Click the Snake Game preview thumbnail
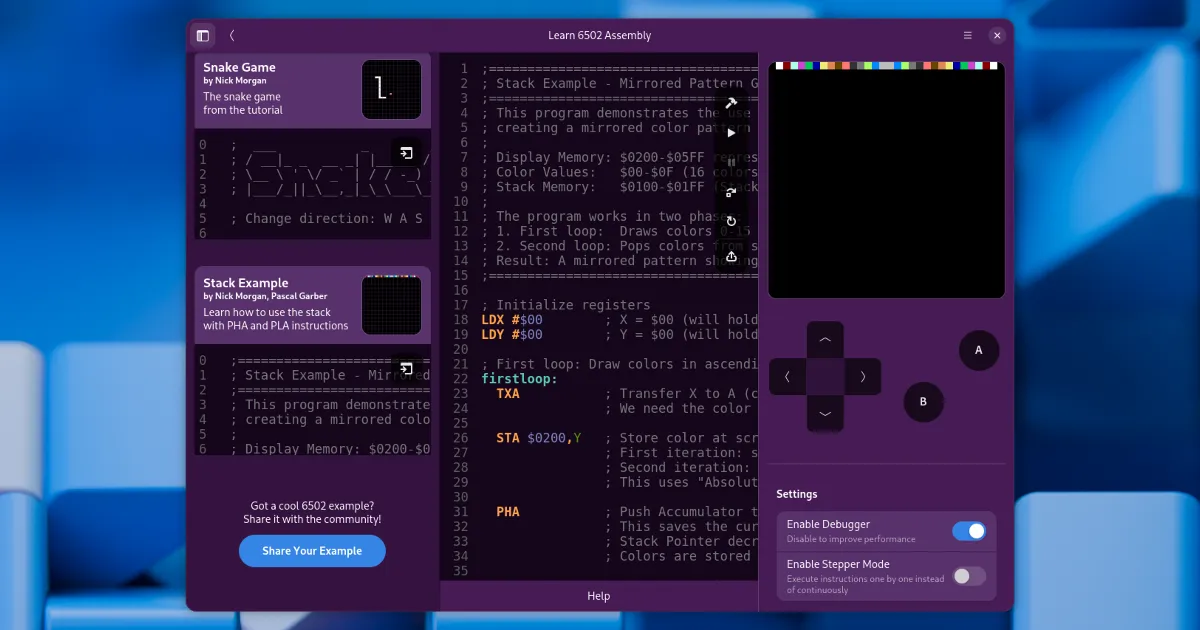The width and height of the screenshot is (1200, 630). tap(391, 90)
